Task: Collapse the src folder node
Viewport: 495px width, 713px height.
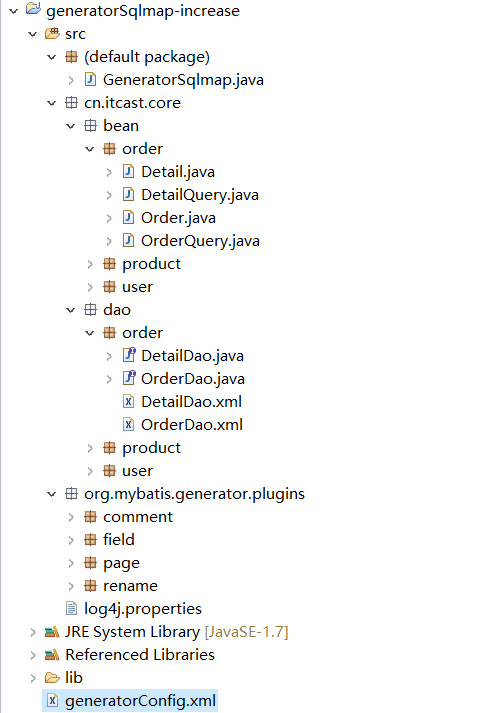Action: click(x=33, y=34)
